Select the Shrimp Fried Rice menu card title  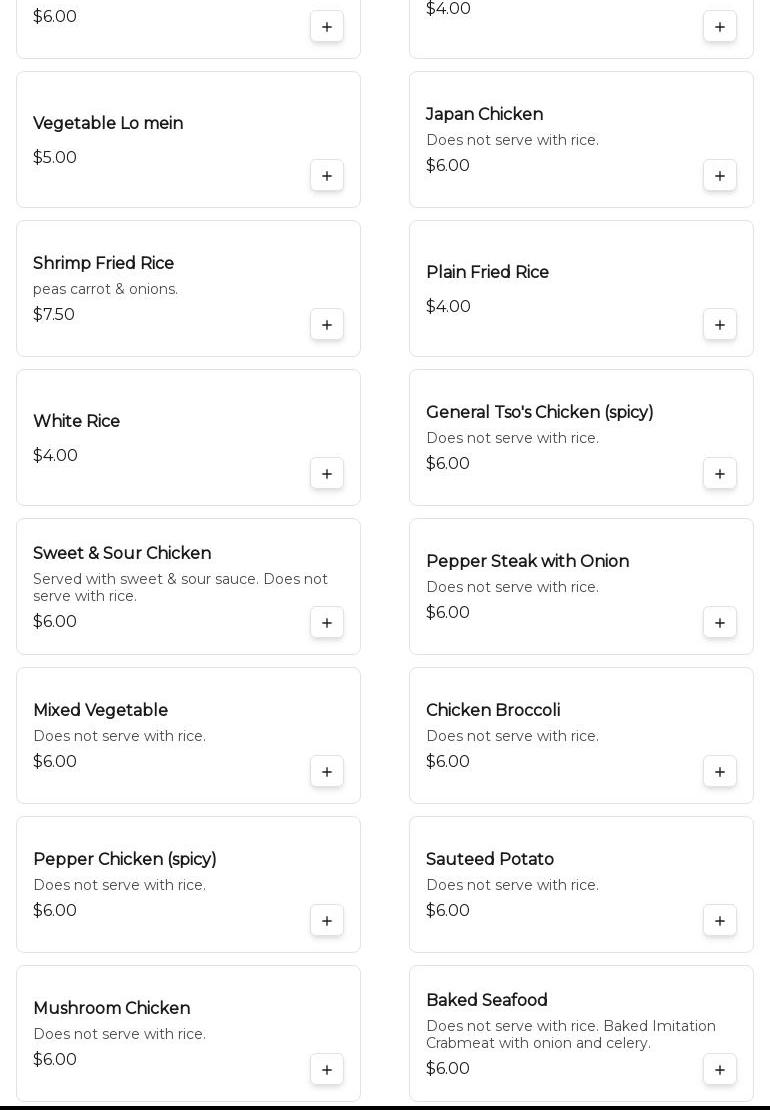[104, 263]
